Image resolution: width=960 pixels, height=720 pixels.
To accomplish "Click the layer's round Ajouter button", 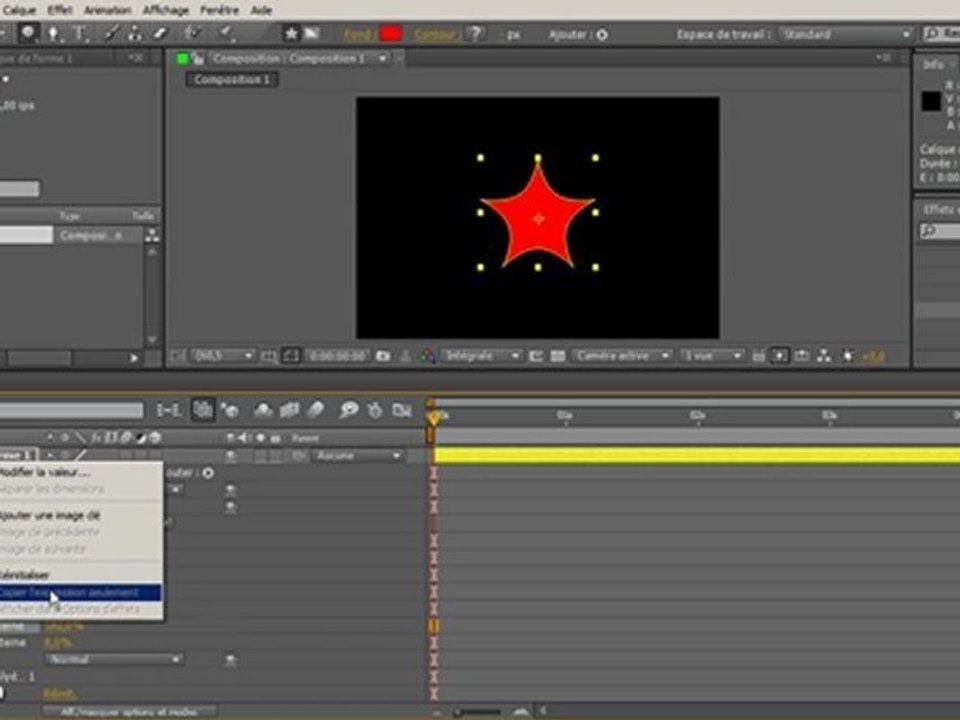I will (208, 473).
